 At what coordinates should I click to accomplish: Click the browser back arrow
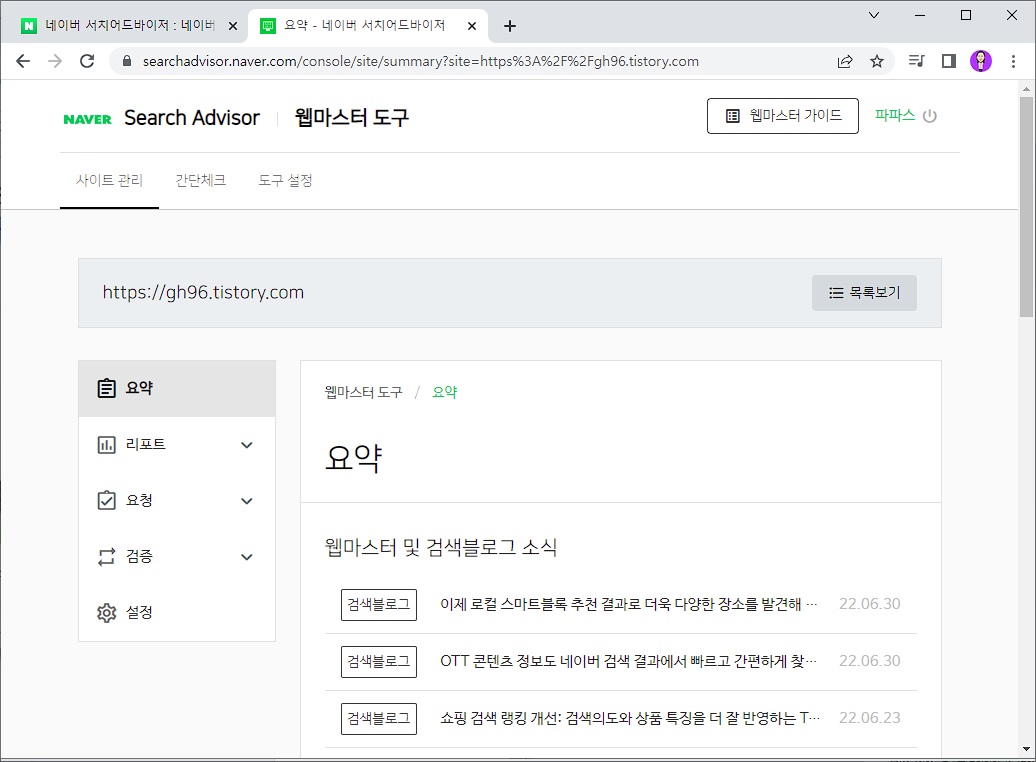click(23, 61)
